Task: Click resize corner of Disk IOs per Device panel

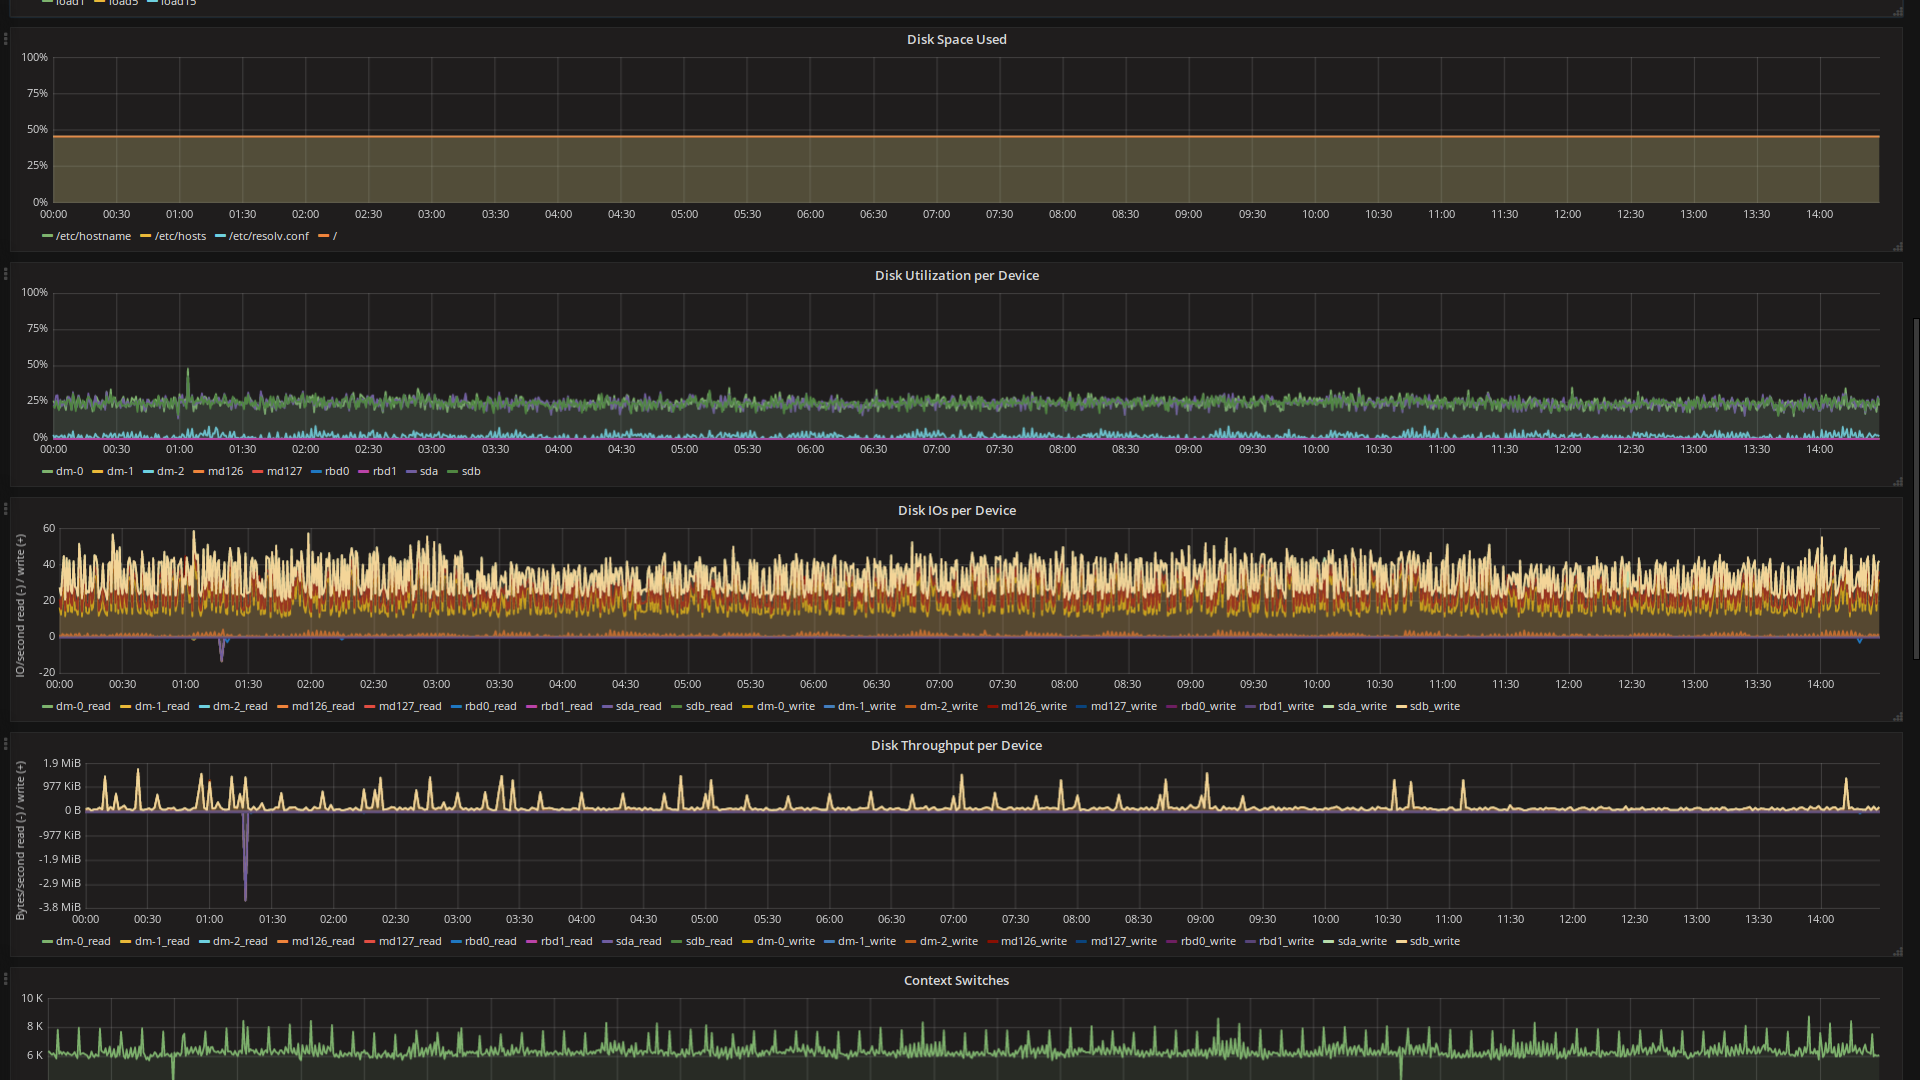Action: (x=1897, y=716)
